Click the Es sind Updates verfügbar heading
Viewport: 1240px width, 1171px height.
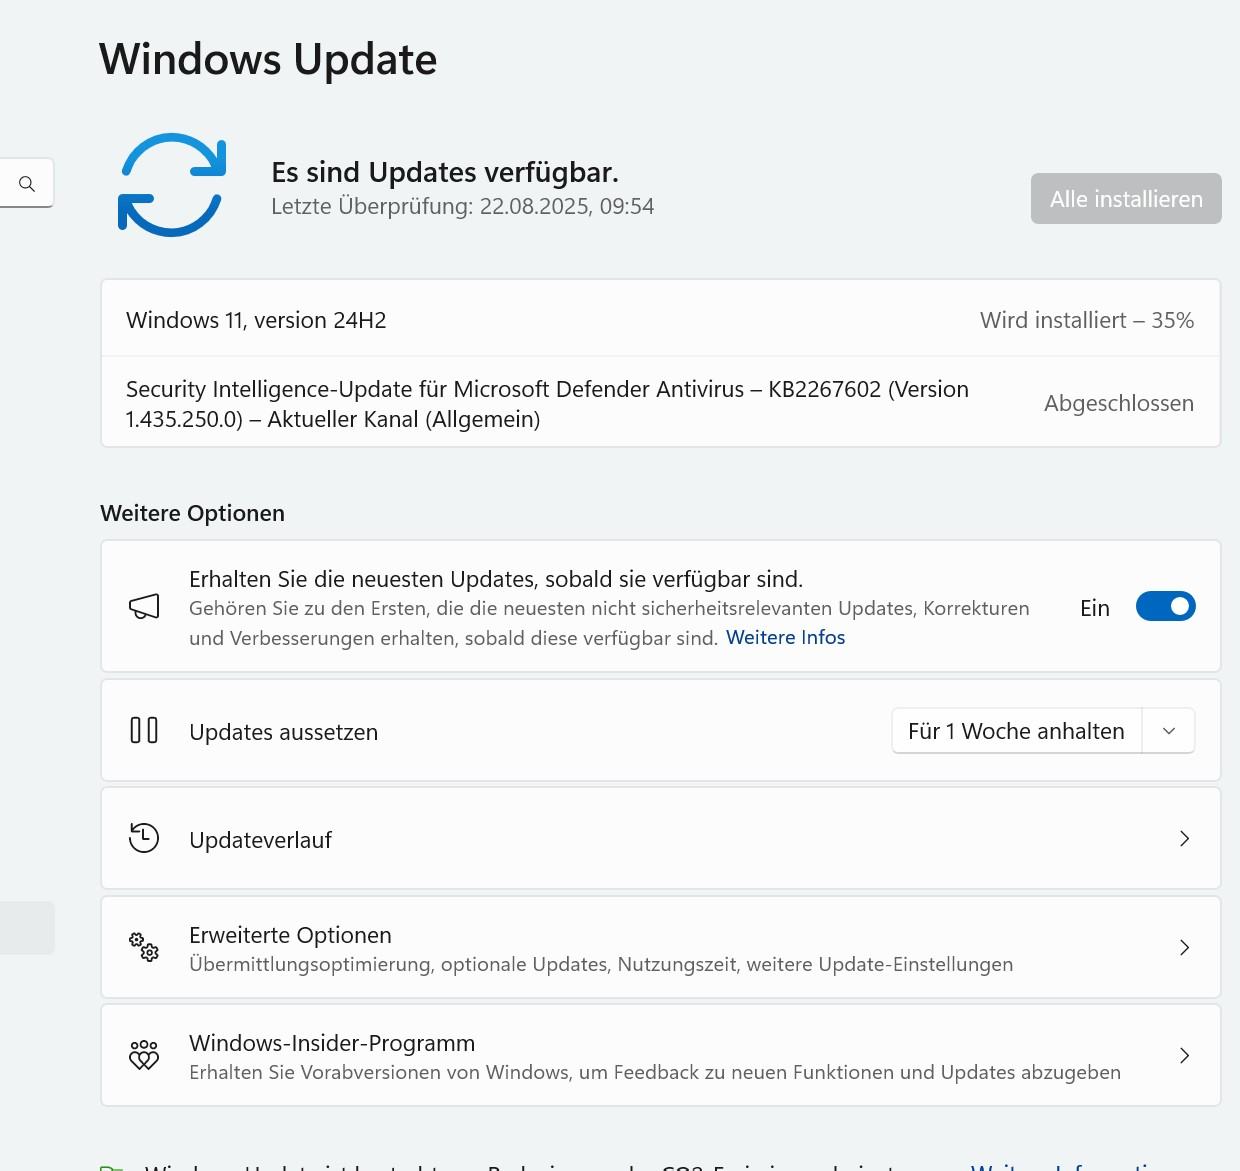click(445, 172)
